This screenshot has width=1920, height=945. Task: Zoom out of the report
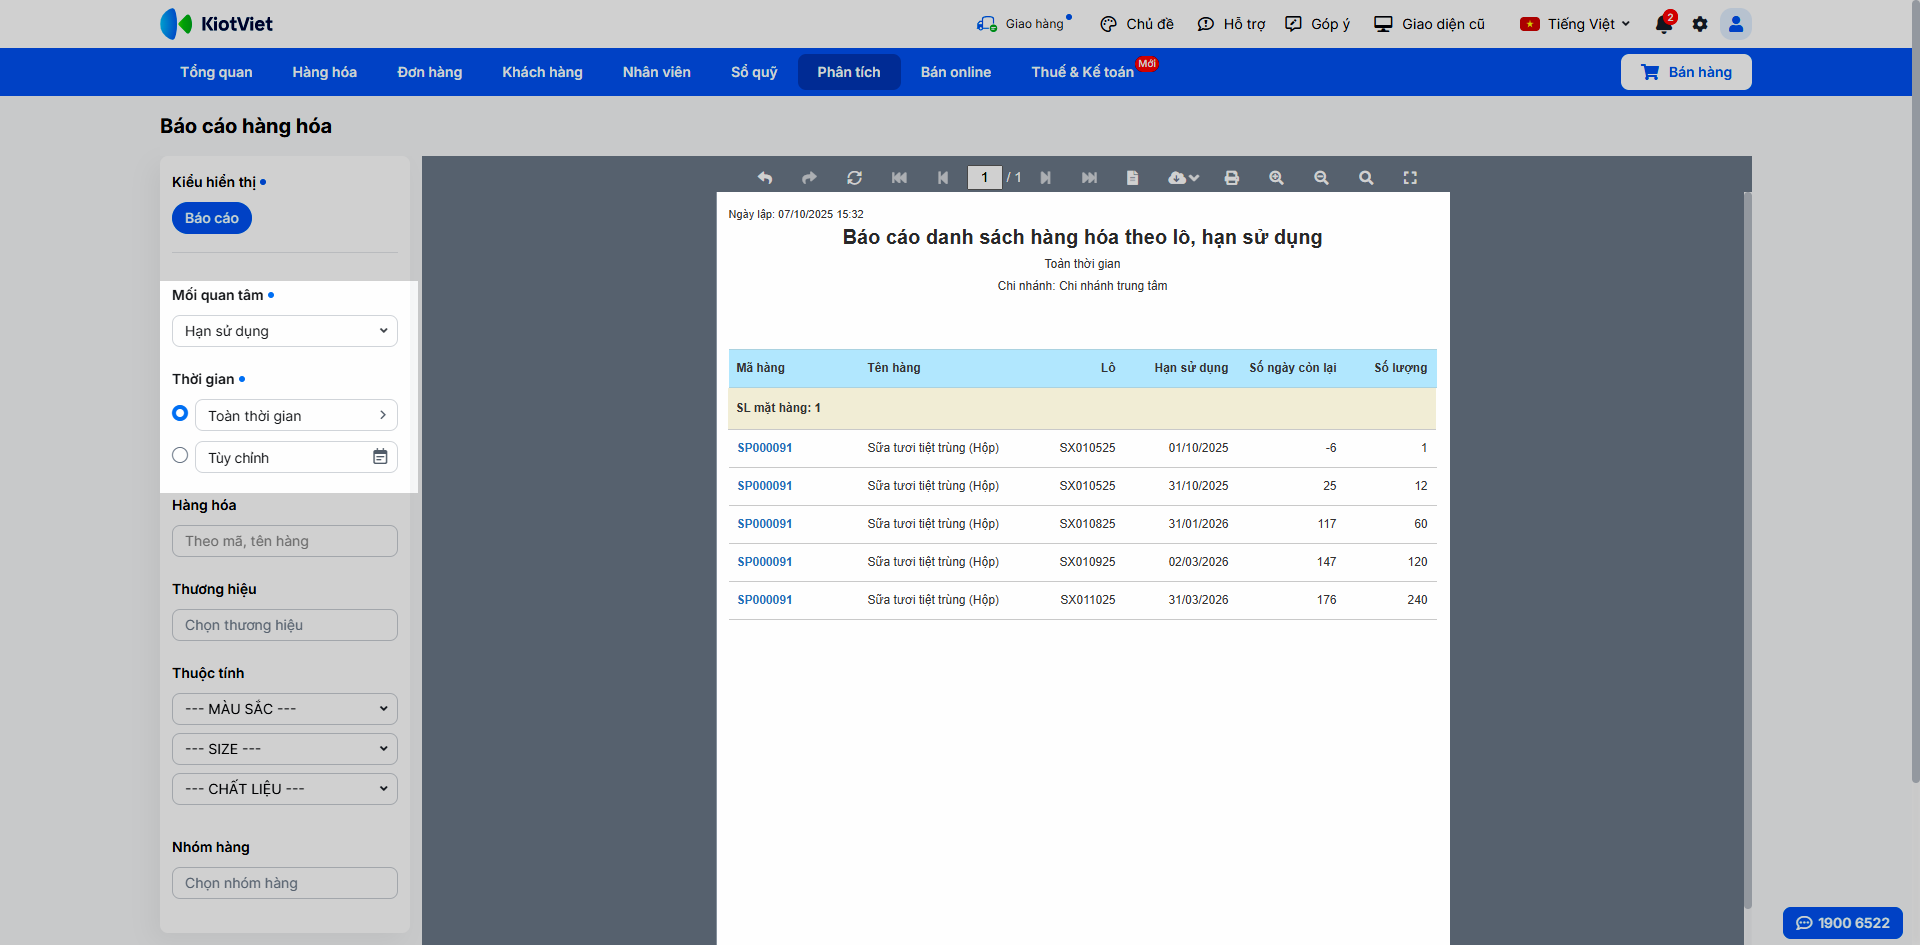pos(1321,178)
